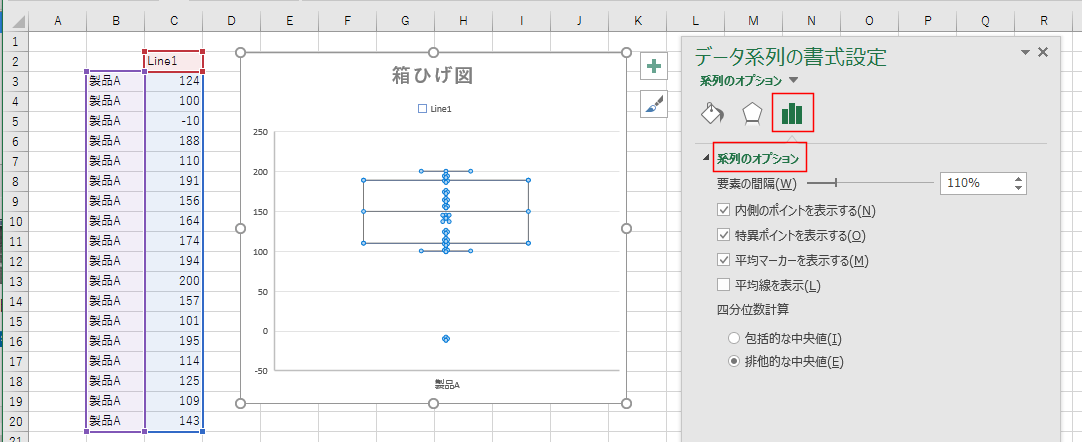1082x442 pixels.
Task: Select cell with value 195
Action: pyautogui.click(x=174, y=341)
